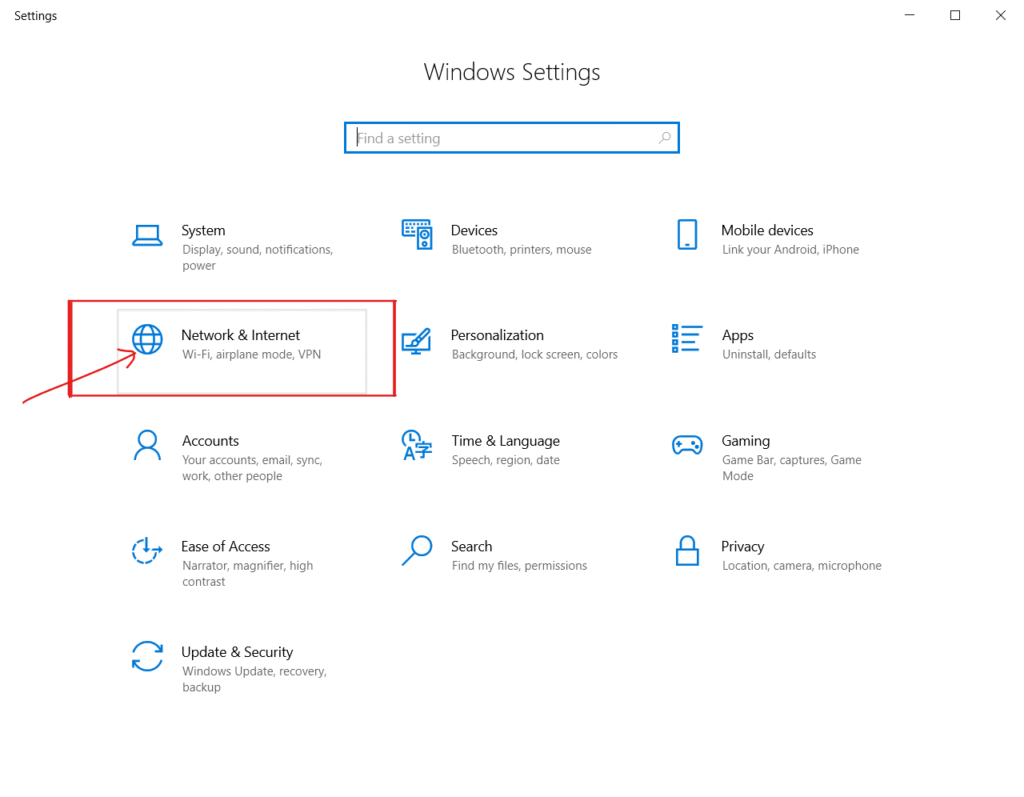Focus the Find a setting search box

pyautogui.click(x=500, y=138)
